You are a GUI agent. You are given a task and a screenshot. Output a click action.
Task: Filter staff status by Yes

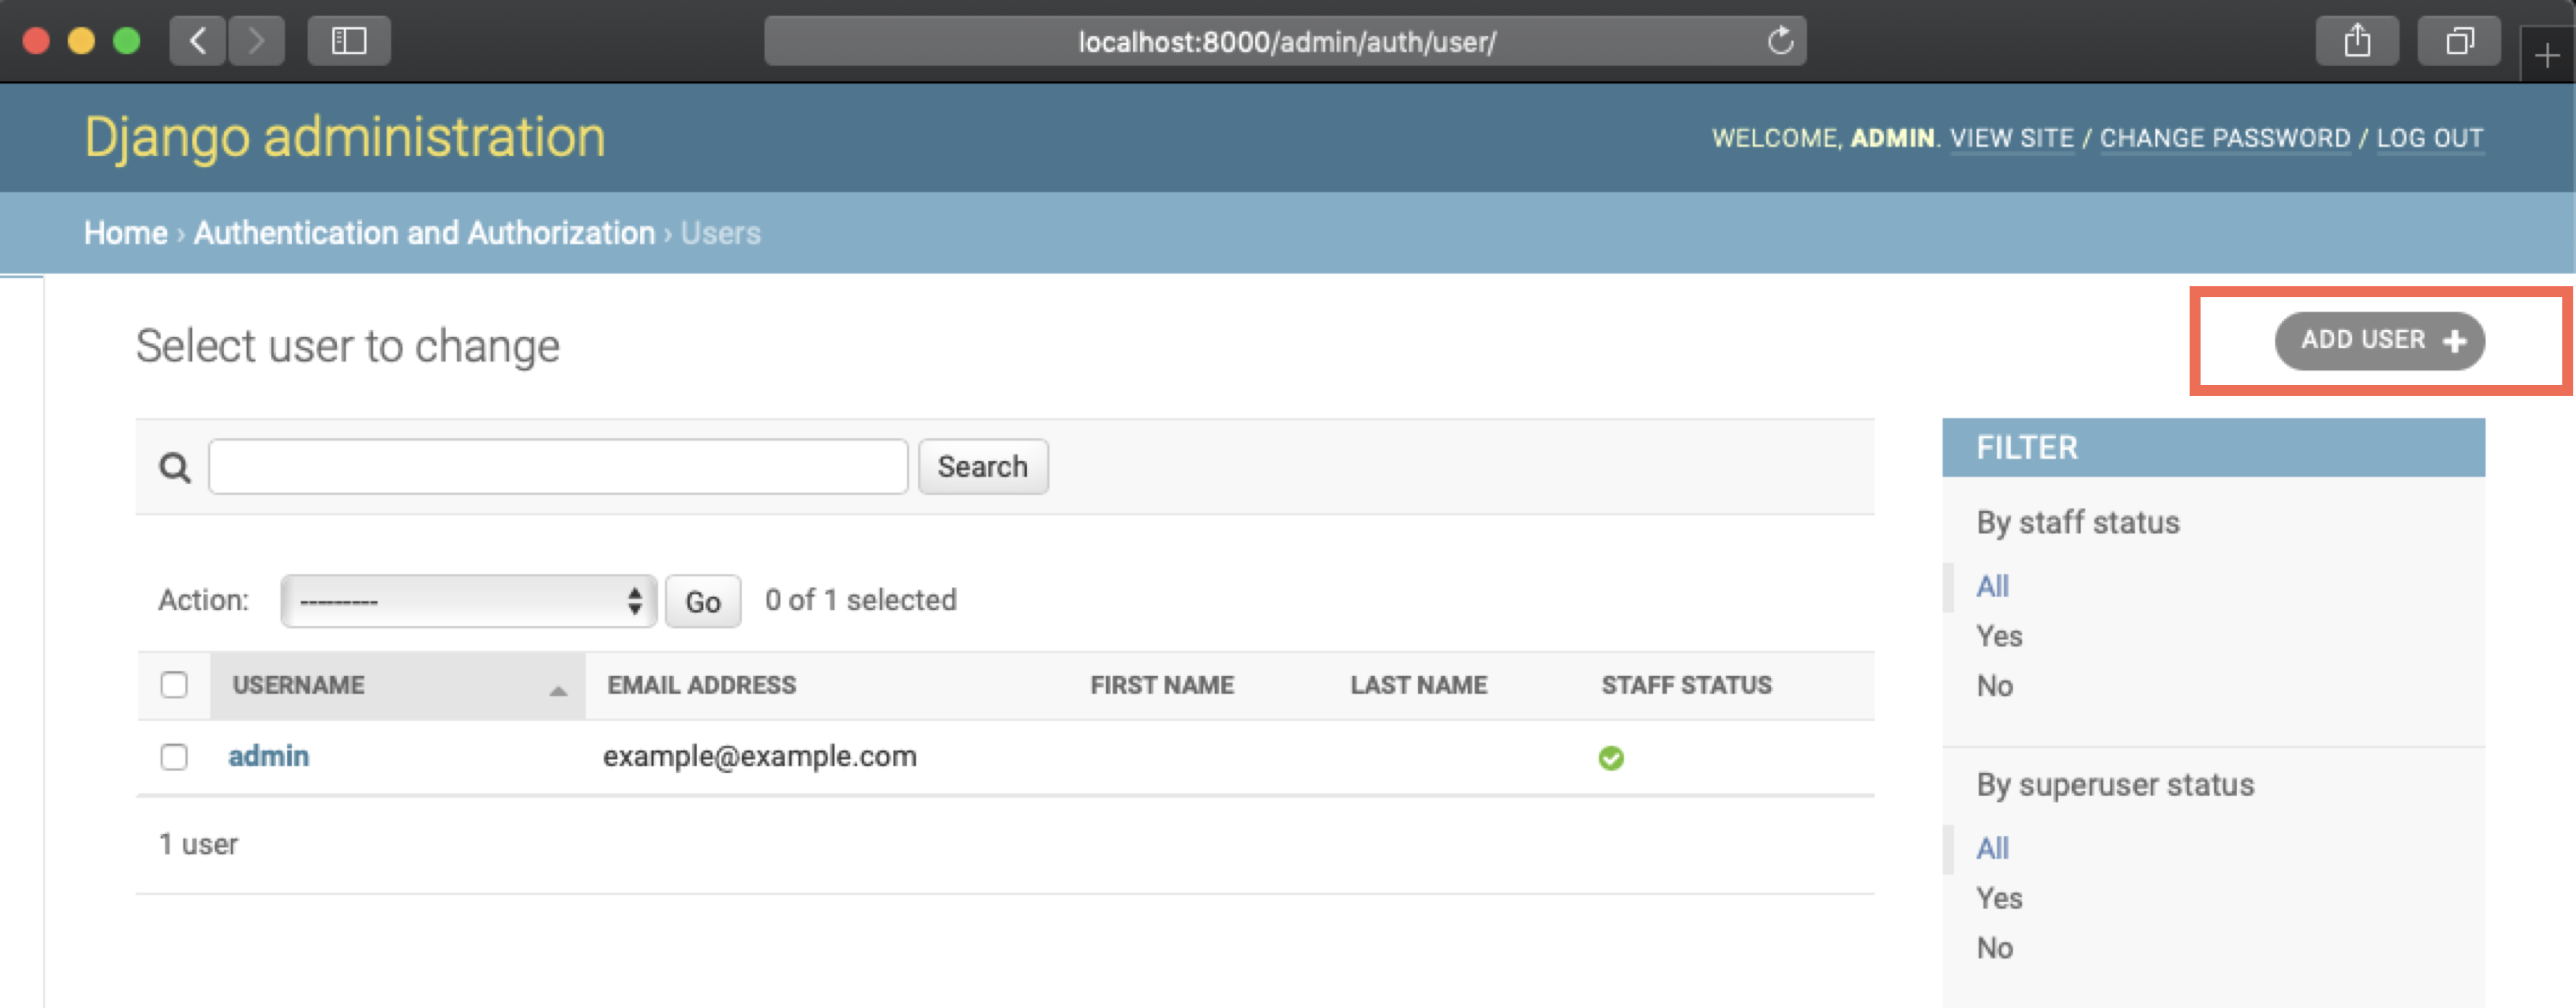tap(1998, 636)
